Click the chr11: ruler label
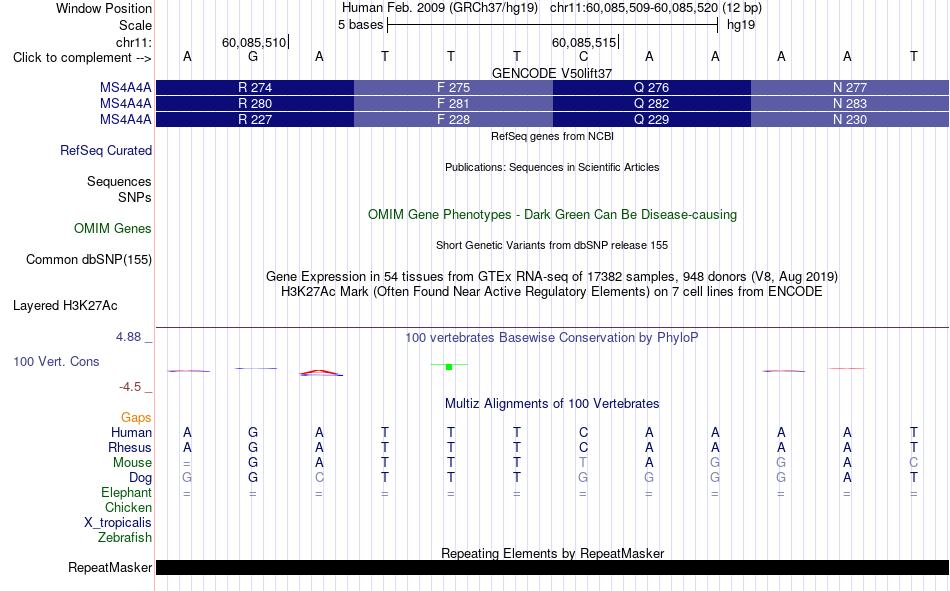 [133, 42]
